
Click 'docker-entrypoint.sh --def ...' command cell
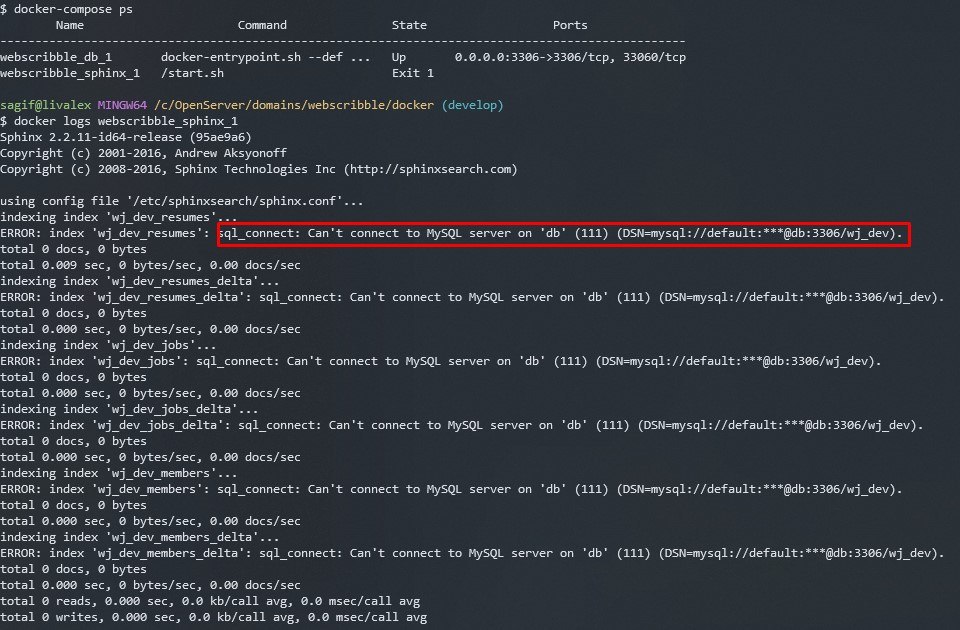click(266, 57)
